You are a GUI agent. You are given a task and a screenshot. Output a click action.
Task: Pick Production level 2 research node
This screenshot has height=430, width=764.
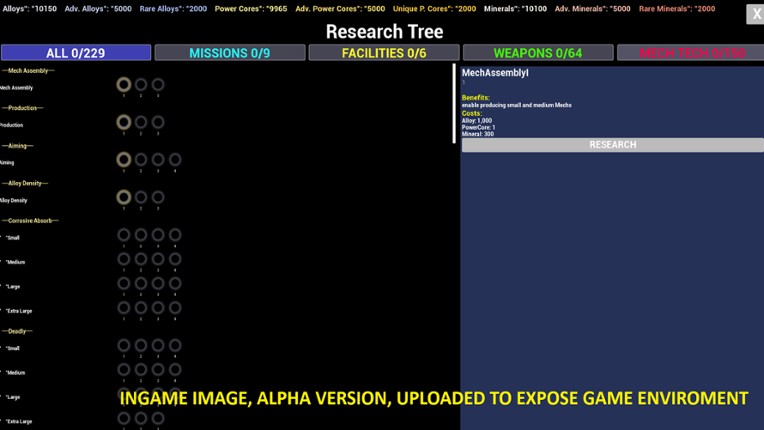coord(141,122)
